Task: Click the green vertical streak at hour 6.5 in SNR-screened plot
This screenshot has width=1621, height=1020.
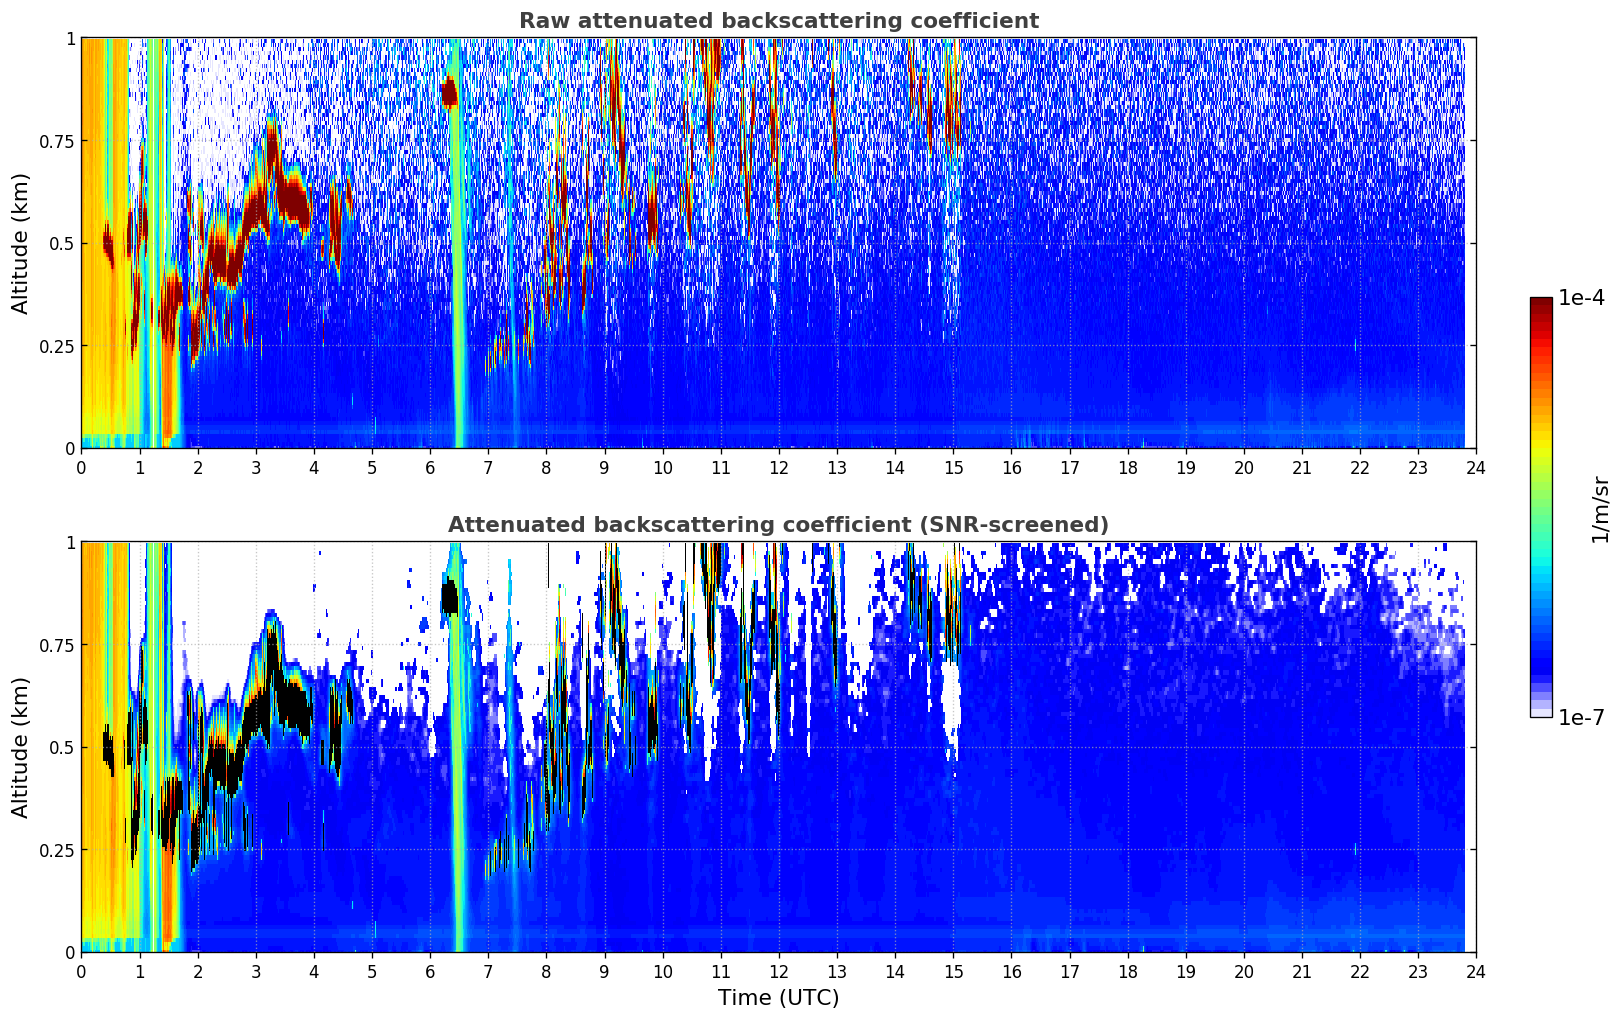Action: (x=458, y=750)
